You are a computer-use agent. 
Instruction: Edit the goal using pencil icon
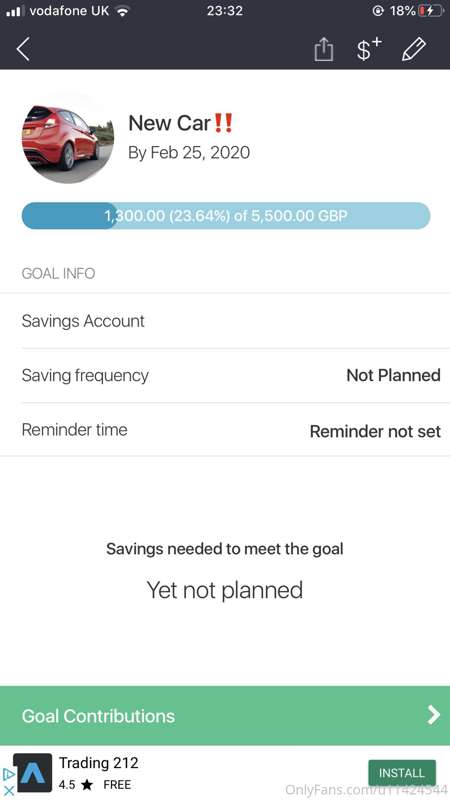click(x=414, y=49)
